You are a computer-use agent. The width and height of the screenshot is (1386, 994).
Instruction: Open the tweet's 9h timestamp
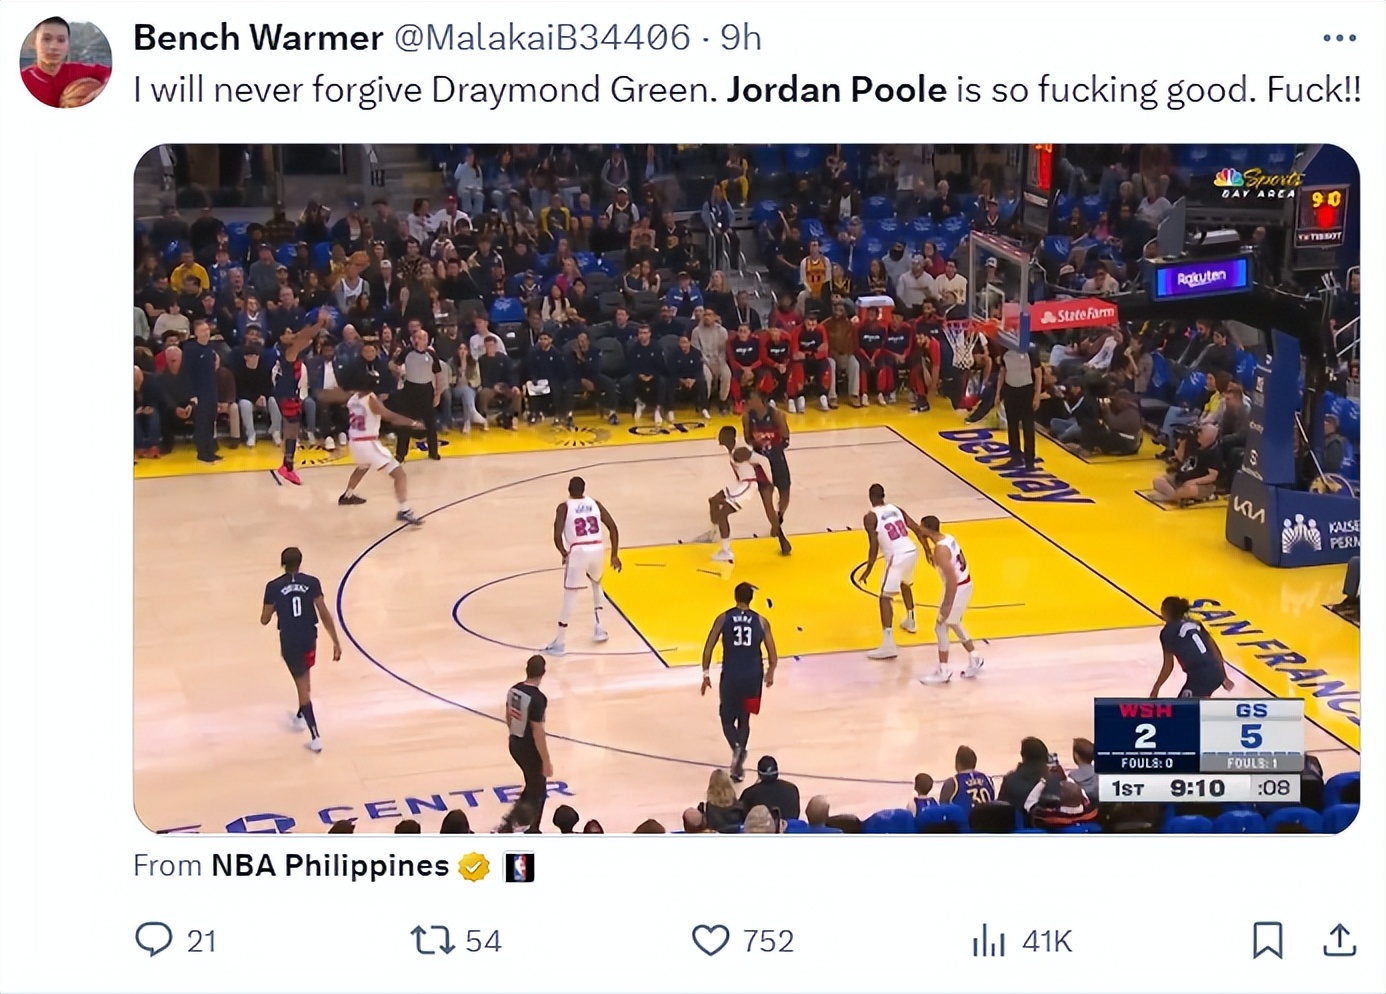(741, 38)
